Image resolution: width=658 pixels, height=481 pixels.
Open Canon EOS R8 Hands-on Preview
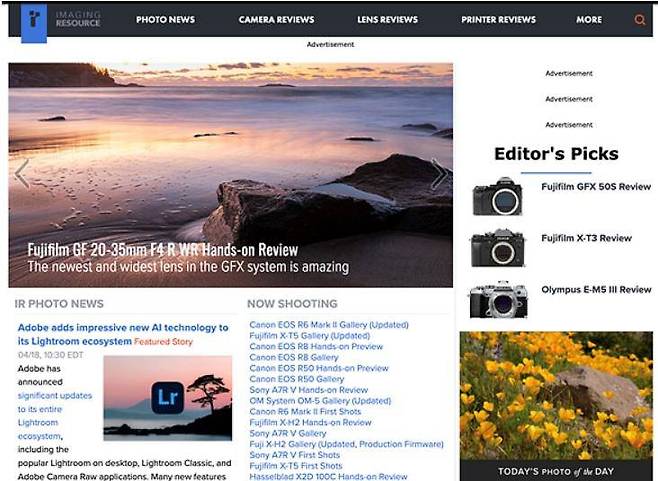click(x=316, y=346)
